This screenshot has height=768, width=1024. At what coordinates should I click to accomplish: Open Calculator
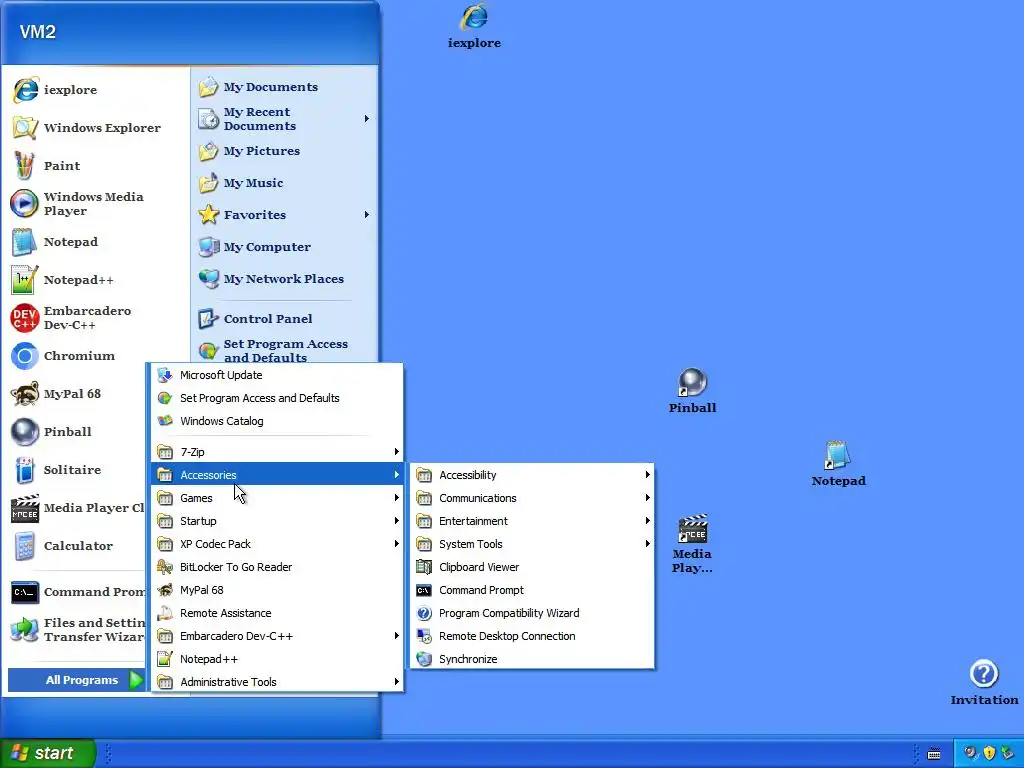(77, 546)
